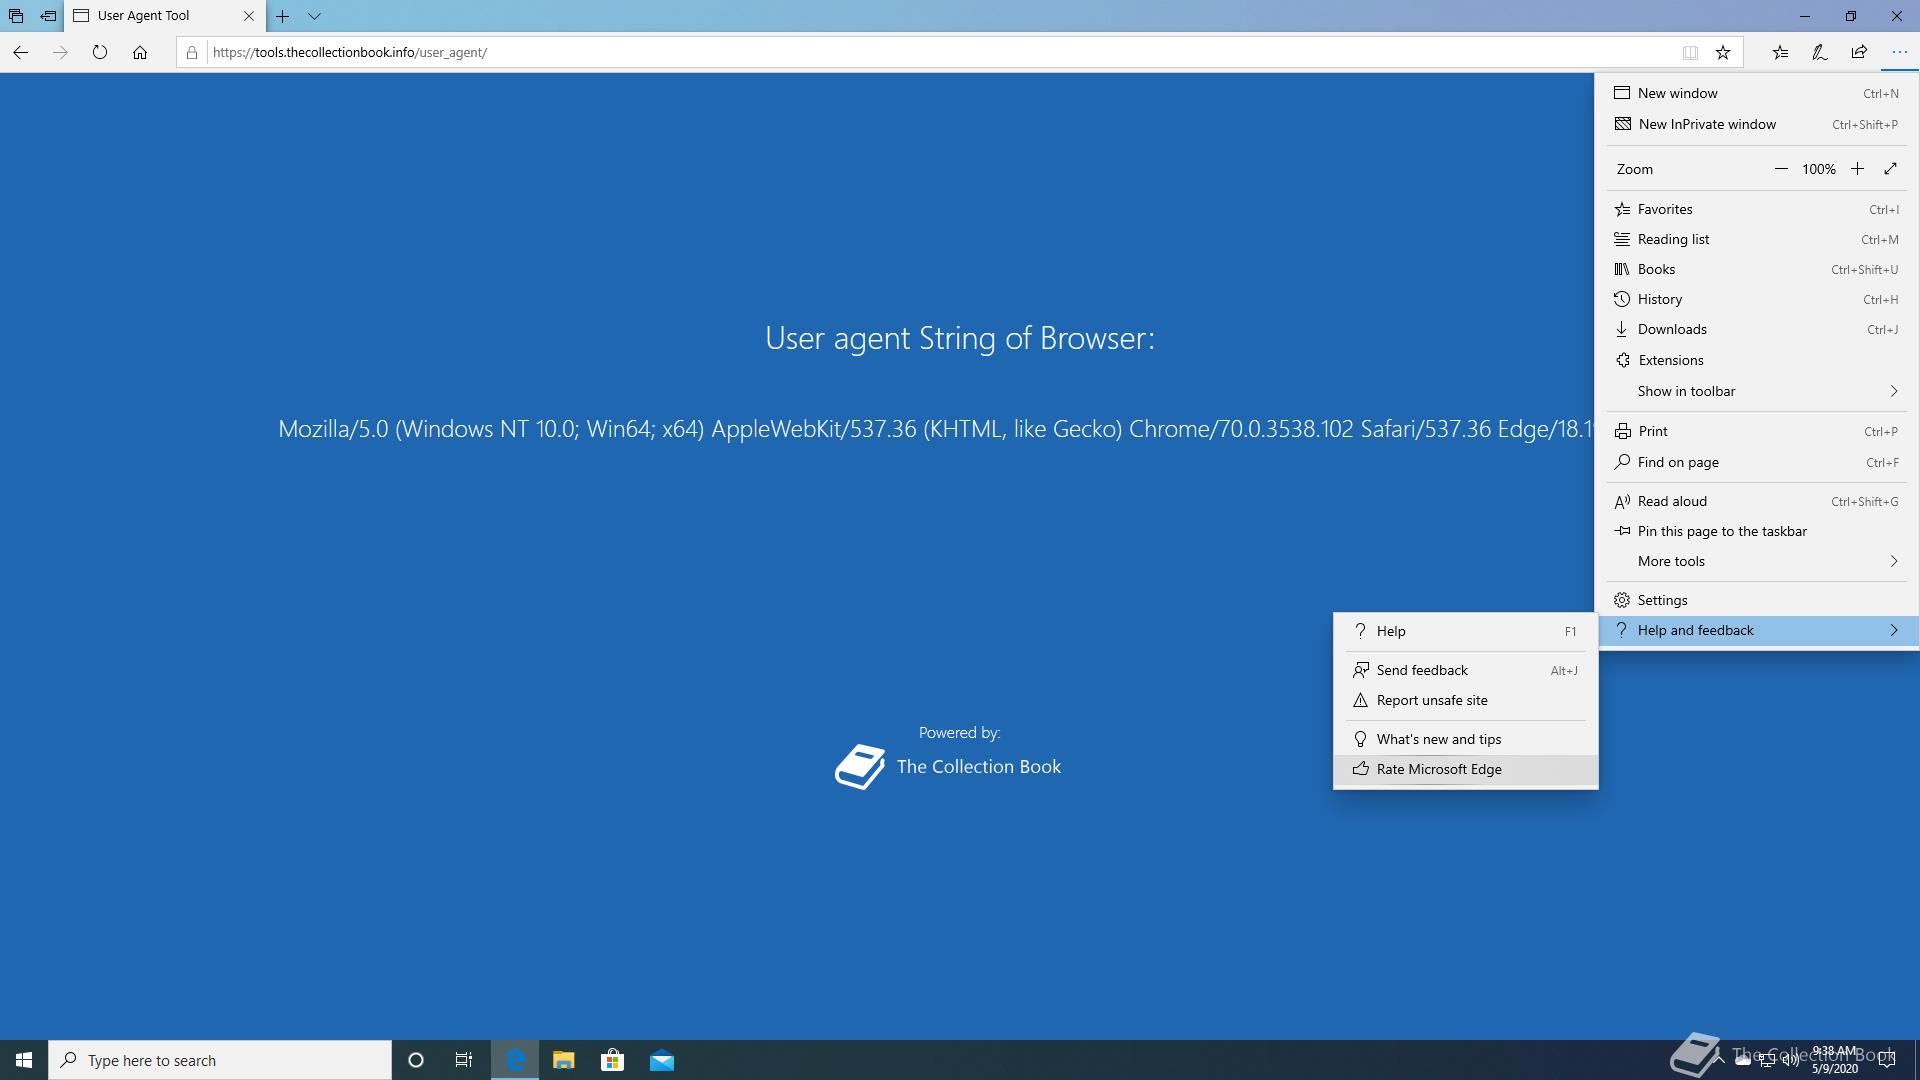This screenshot has height=1080, width=1920.
Task: Choose Send feedback from submenu
Action: click(x=1421, y=670)
